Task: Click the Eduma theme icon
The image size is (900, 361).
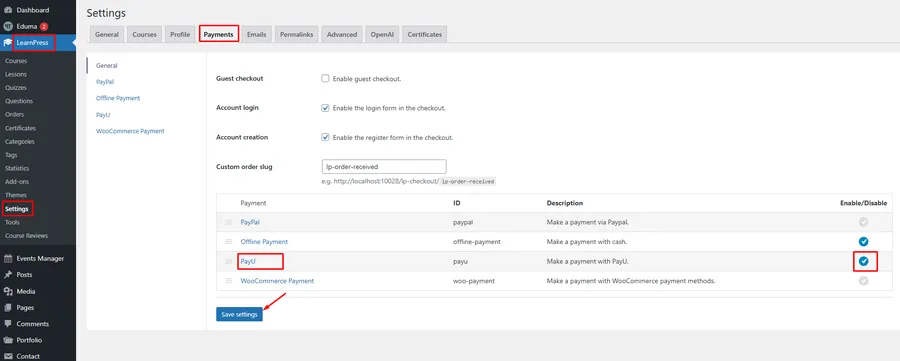Action: pyautogui.click(x=8, y=26)
